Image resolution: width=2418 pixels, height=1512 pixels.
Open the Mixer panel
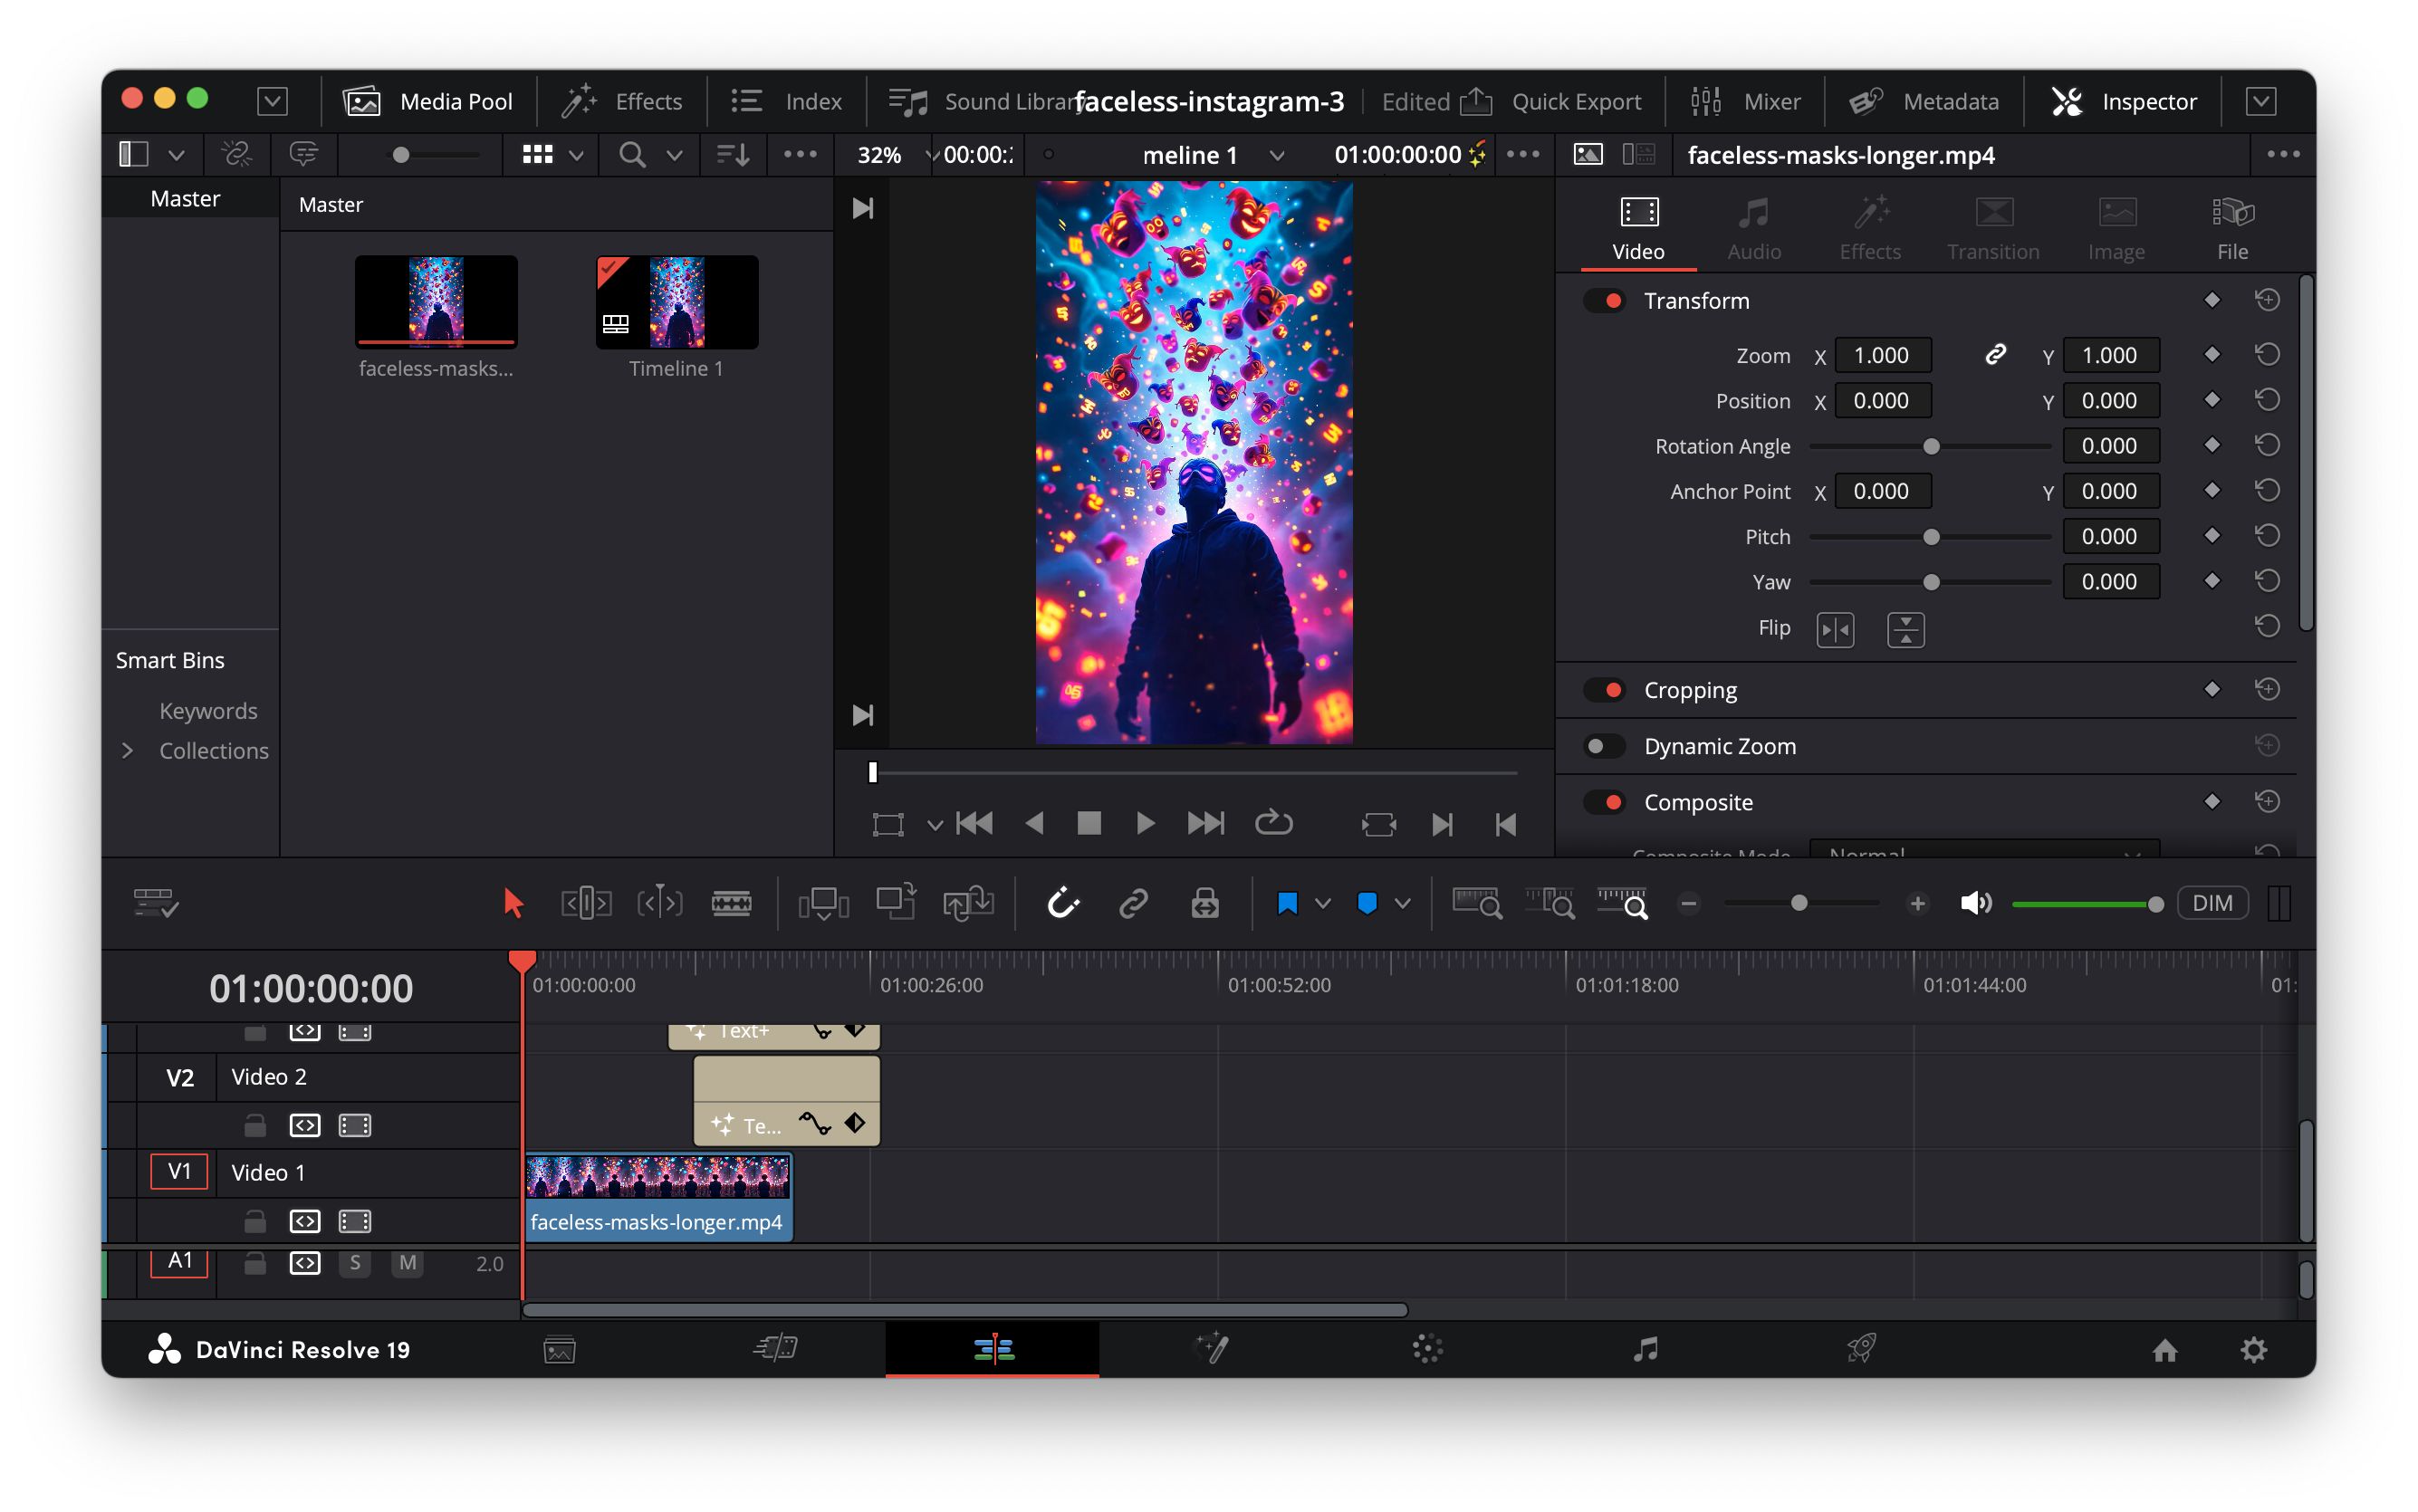1746,101
